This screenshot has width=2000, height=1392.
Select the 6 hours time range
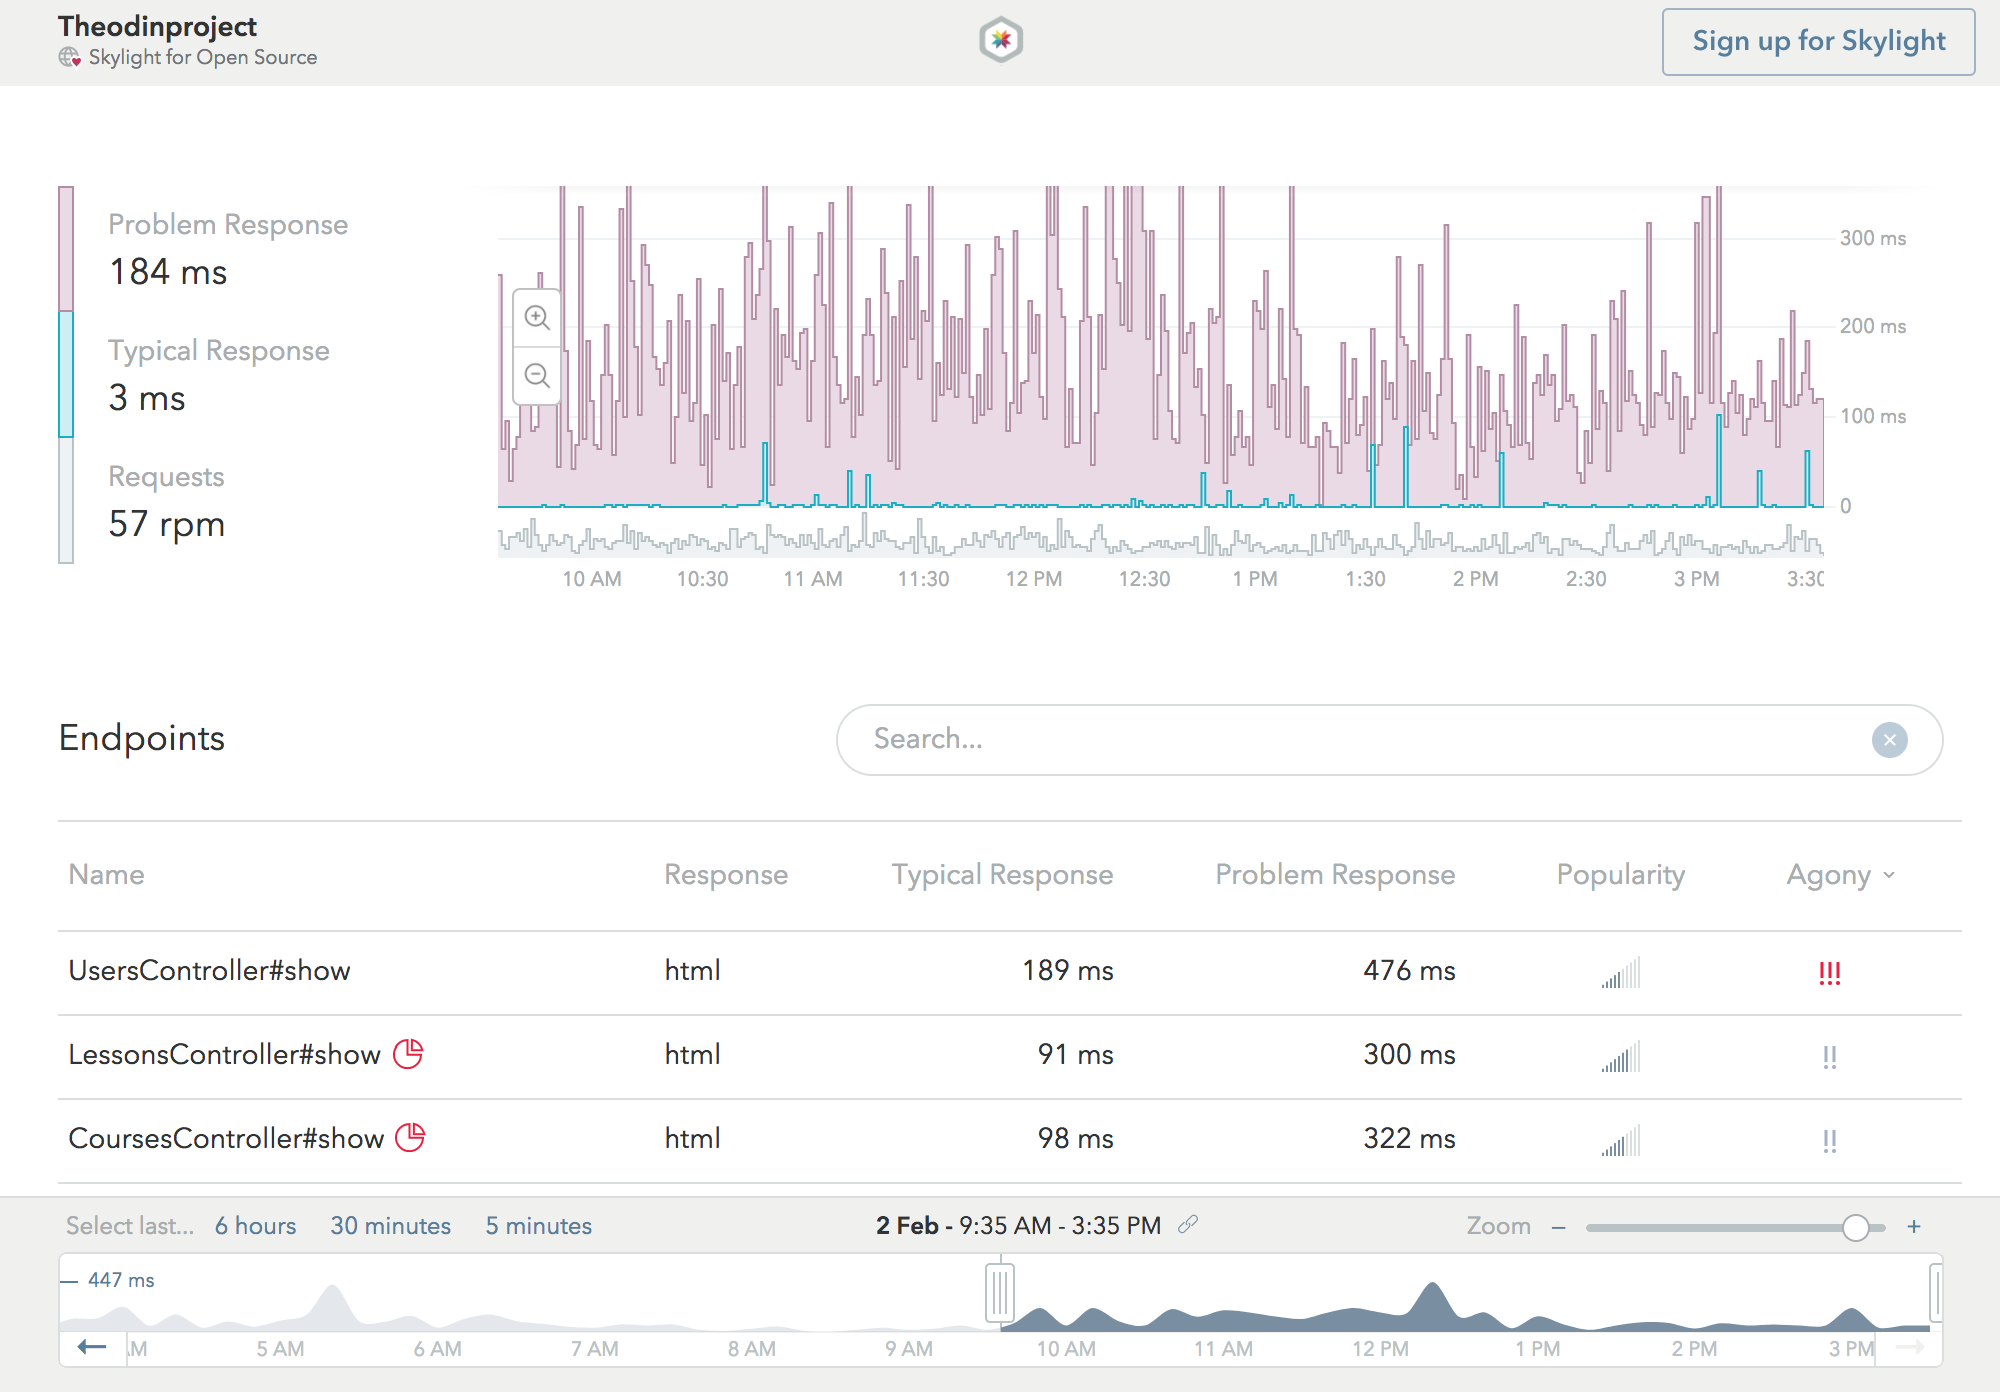(x=255, y=1225)
